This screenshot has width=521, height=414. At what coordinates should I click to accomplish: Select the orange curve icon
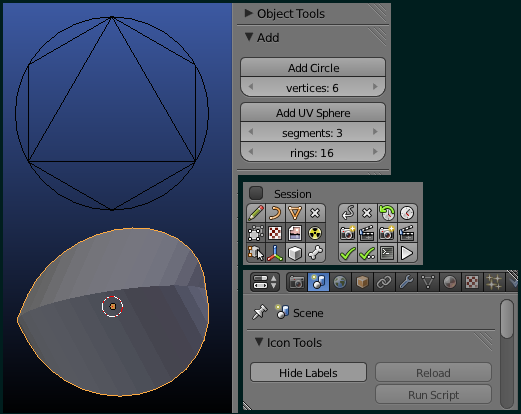point(275,213)
